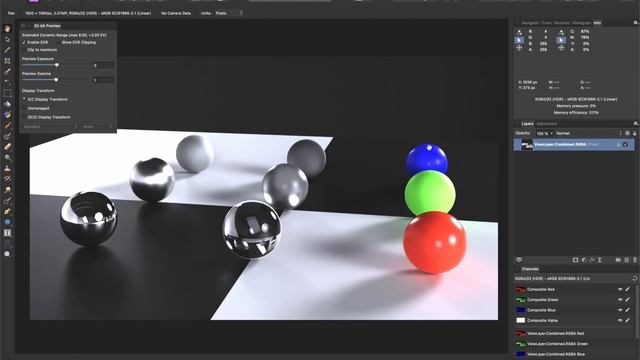Image resolution: width=640 pixels, height=360 pixels.
Task: Open the OCIO None view dropdown
Action: [97, 127]
